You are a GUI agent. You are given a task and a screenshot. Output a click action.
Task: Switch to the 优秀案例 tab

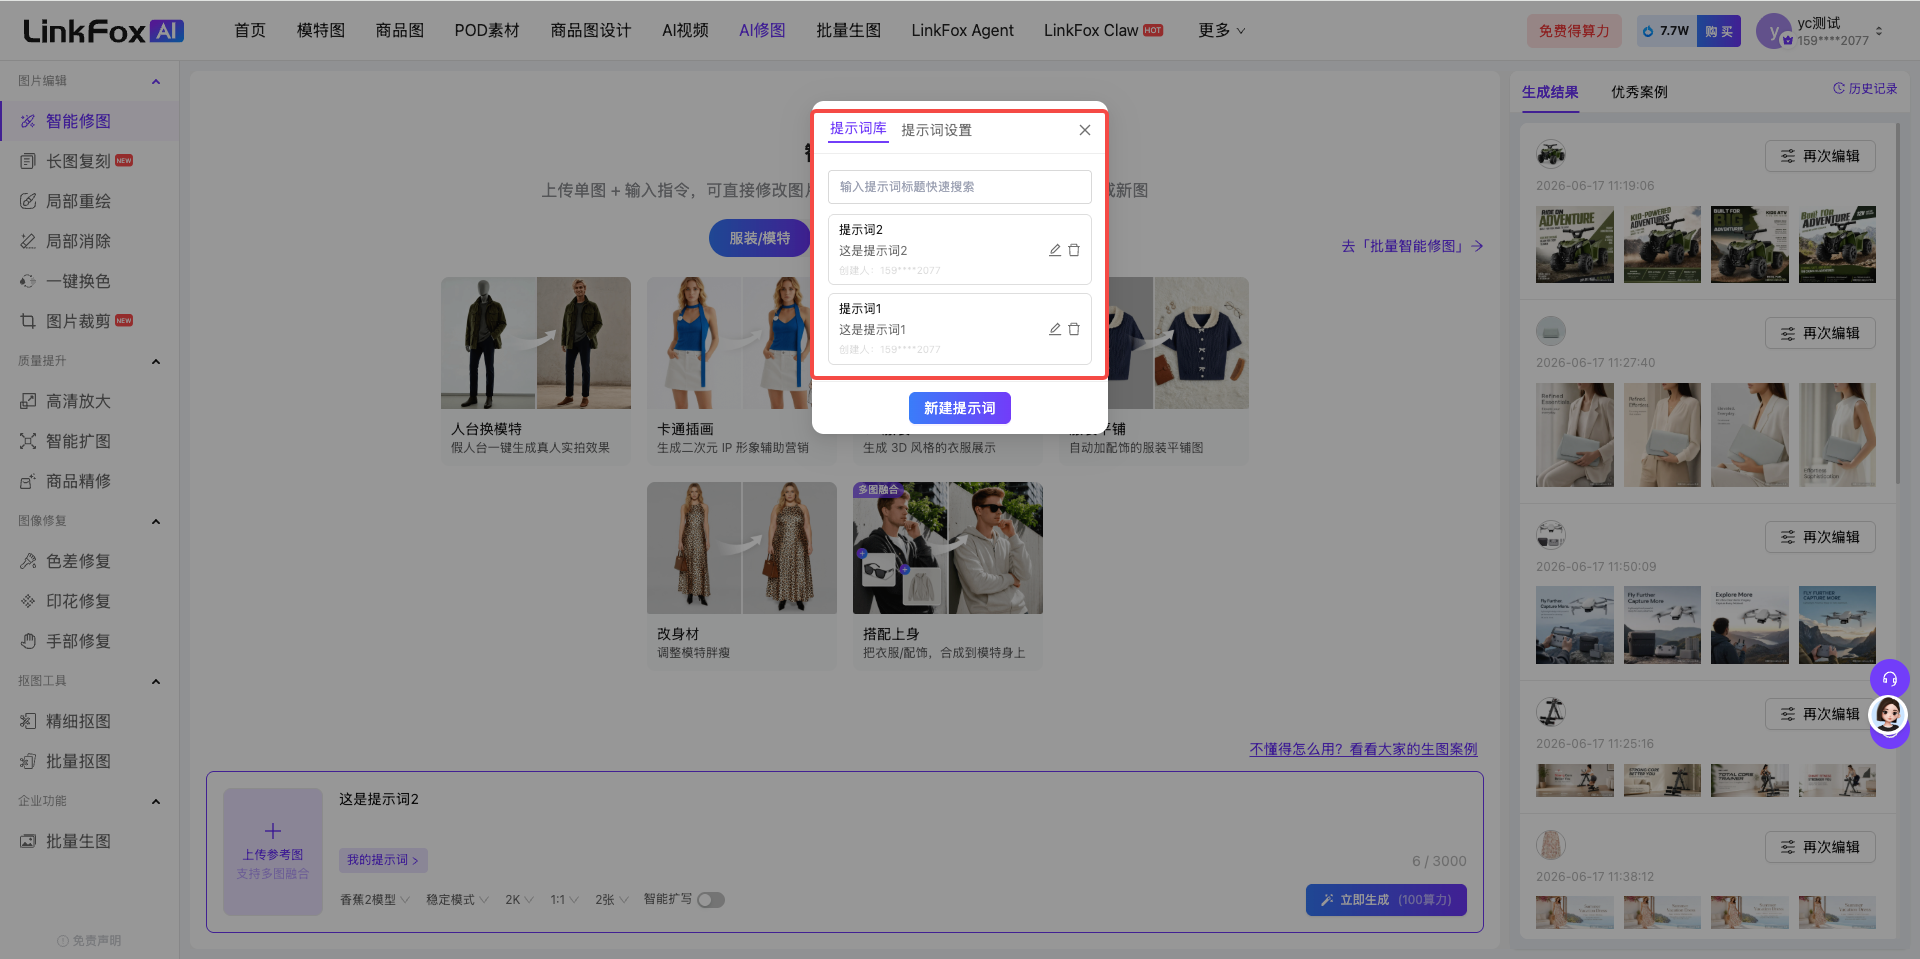click(1639, 92)
